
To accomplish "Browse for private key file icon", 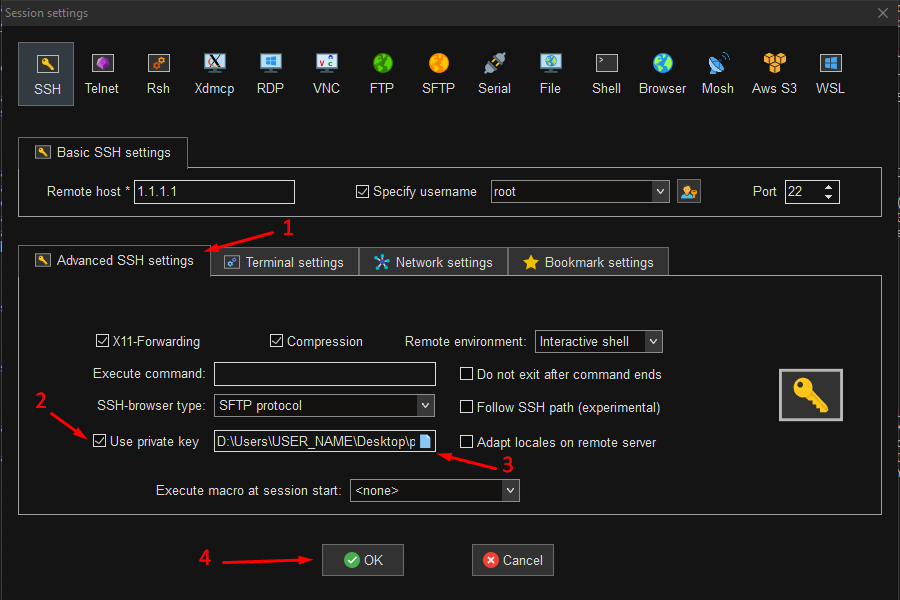I will point(425,441).
